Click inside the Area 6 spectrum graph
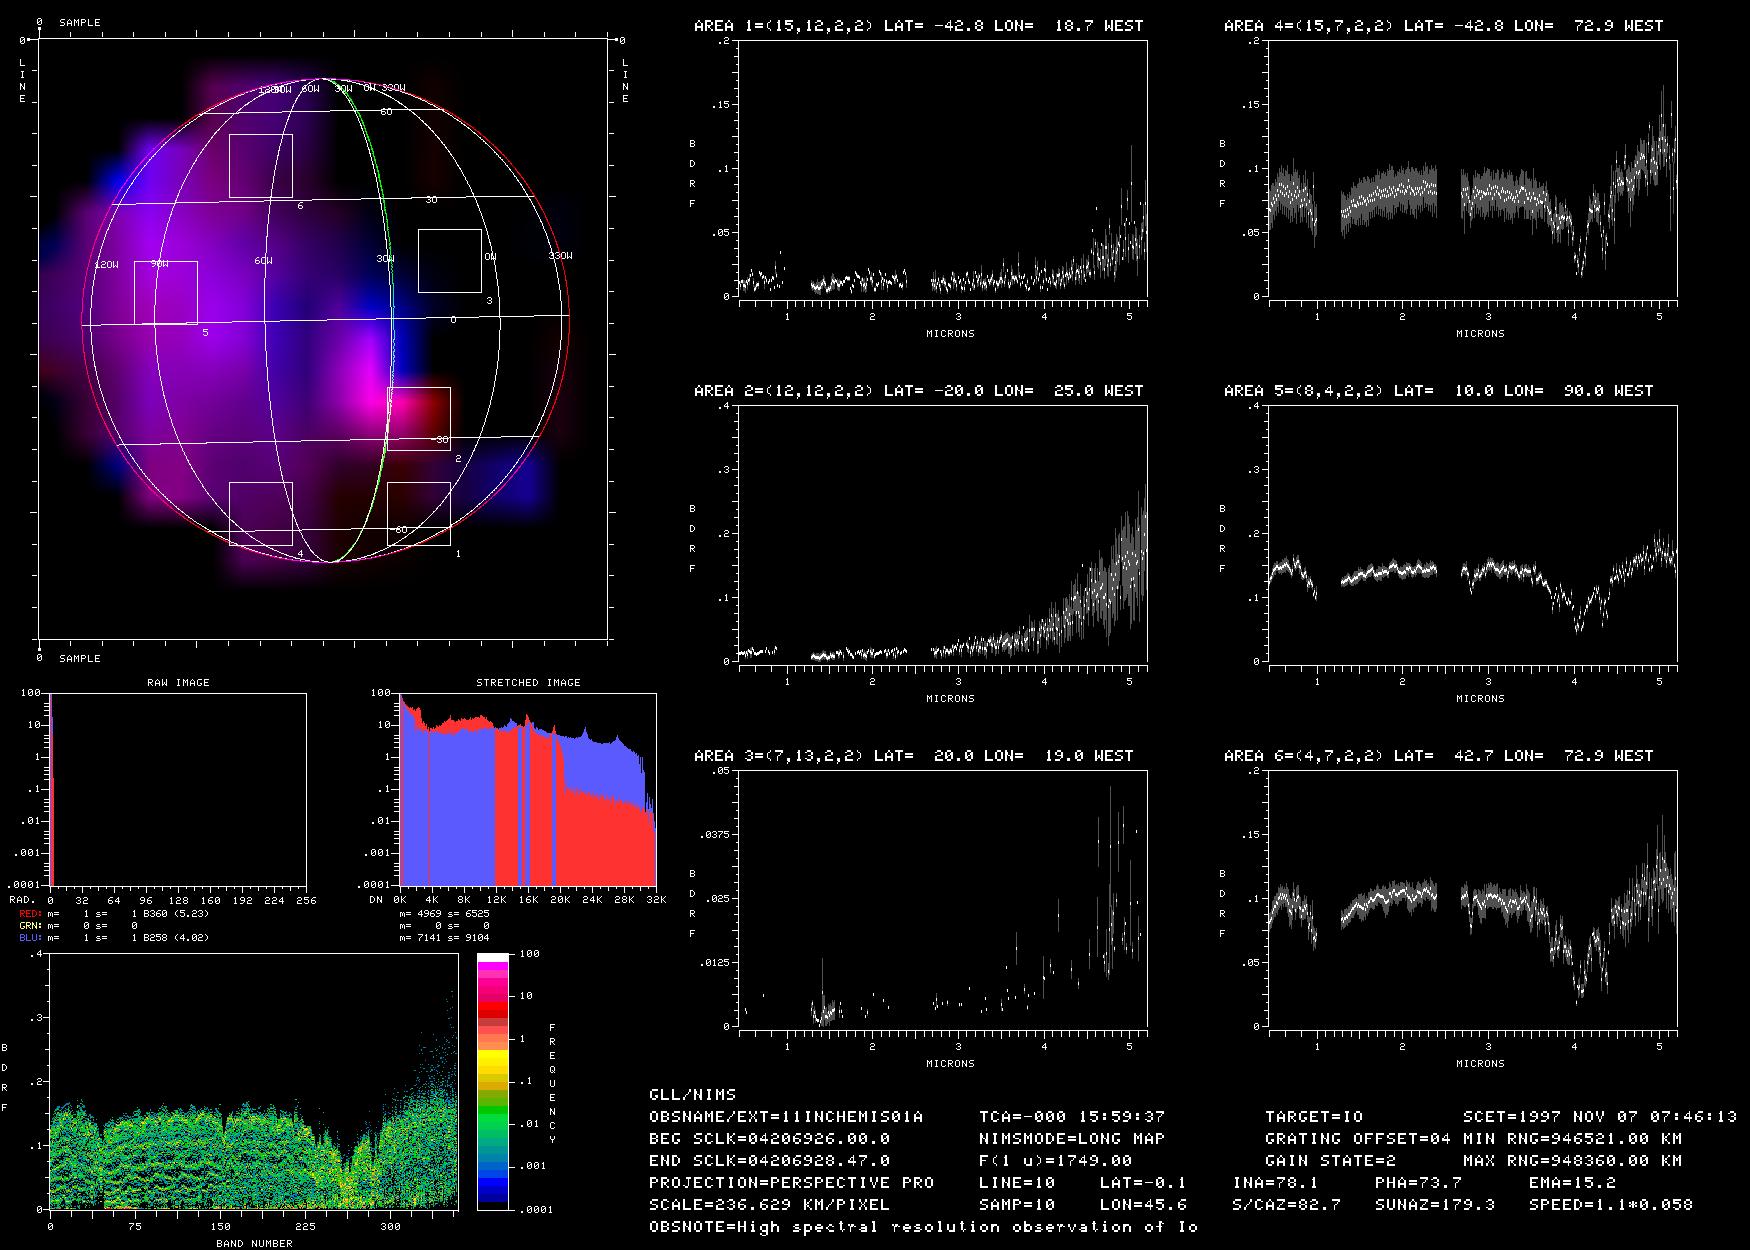 coord(1472,899)
